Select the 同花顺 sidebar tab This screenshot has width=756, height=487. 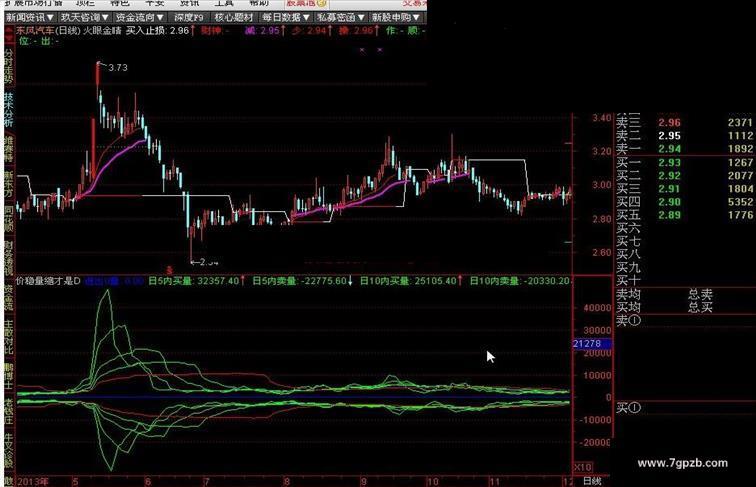[x=9, y=219]
